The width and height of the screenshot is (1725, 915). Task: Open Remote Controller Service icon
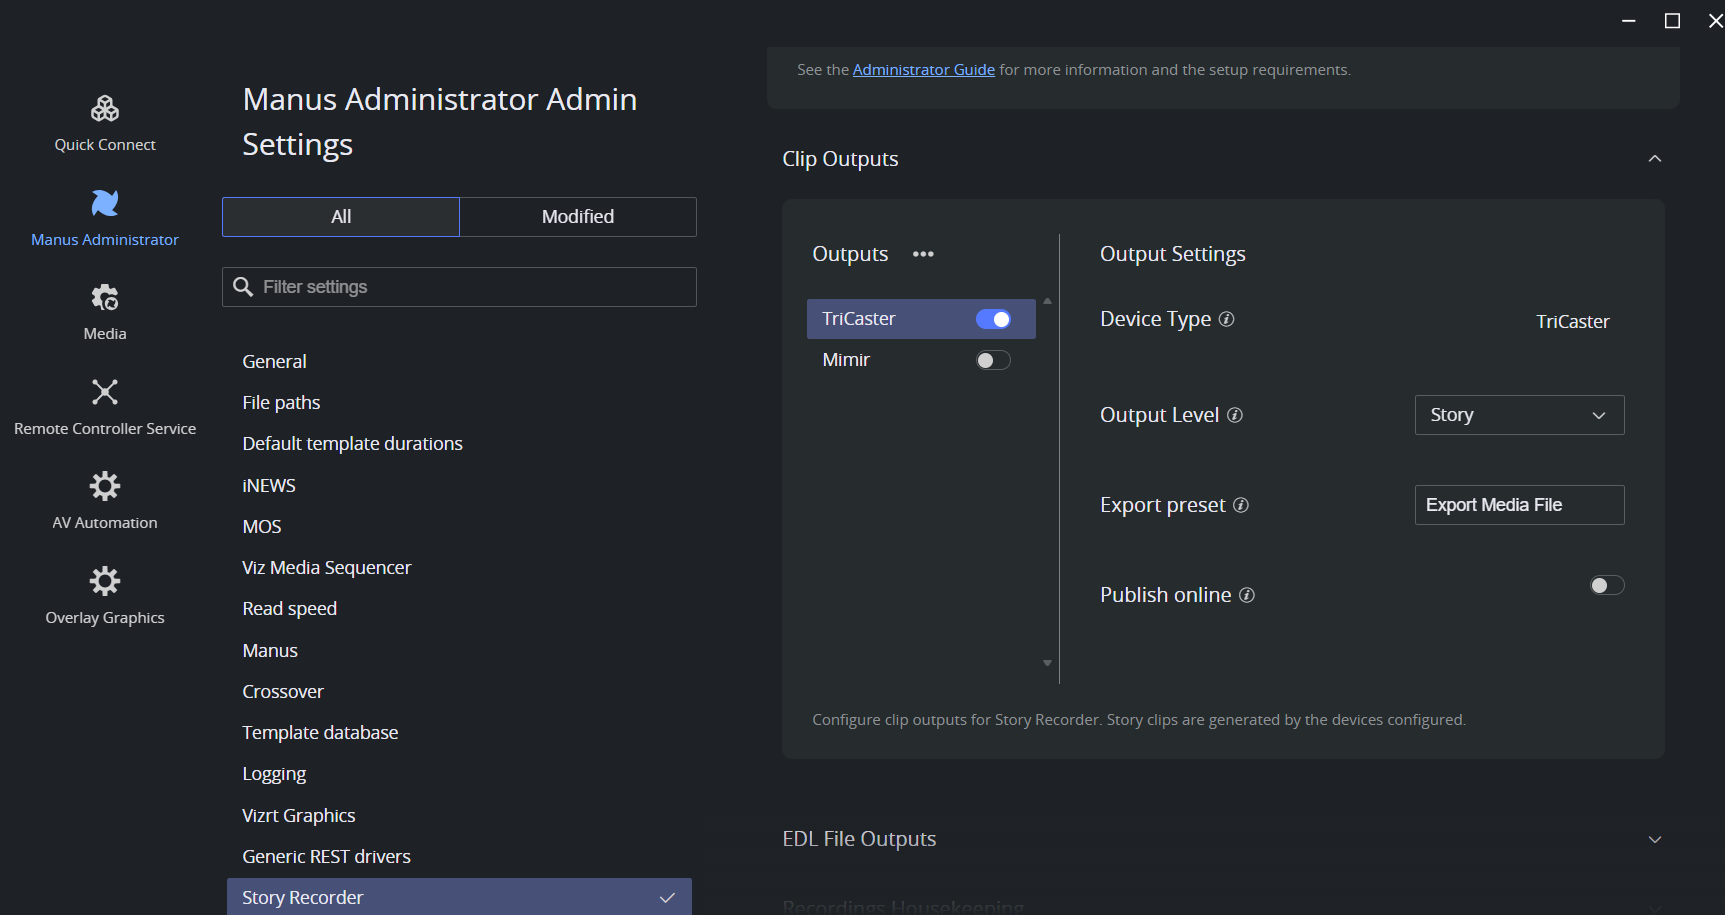pos(105,392)
